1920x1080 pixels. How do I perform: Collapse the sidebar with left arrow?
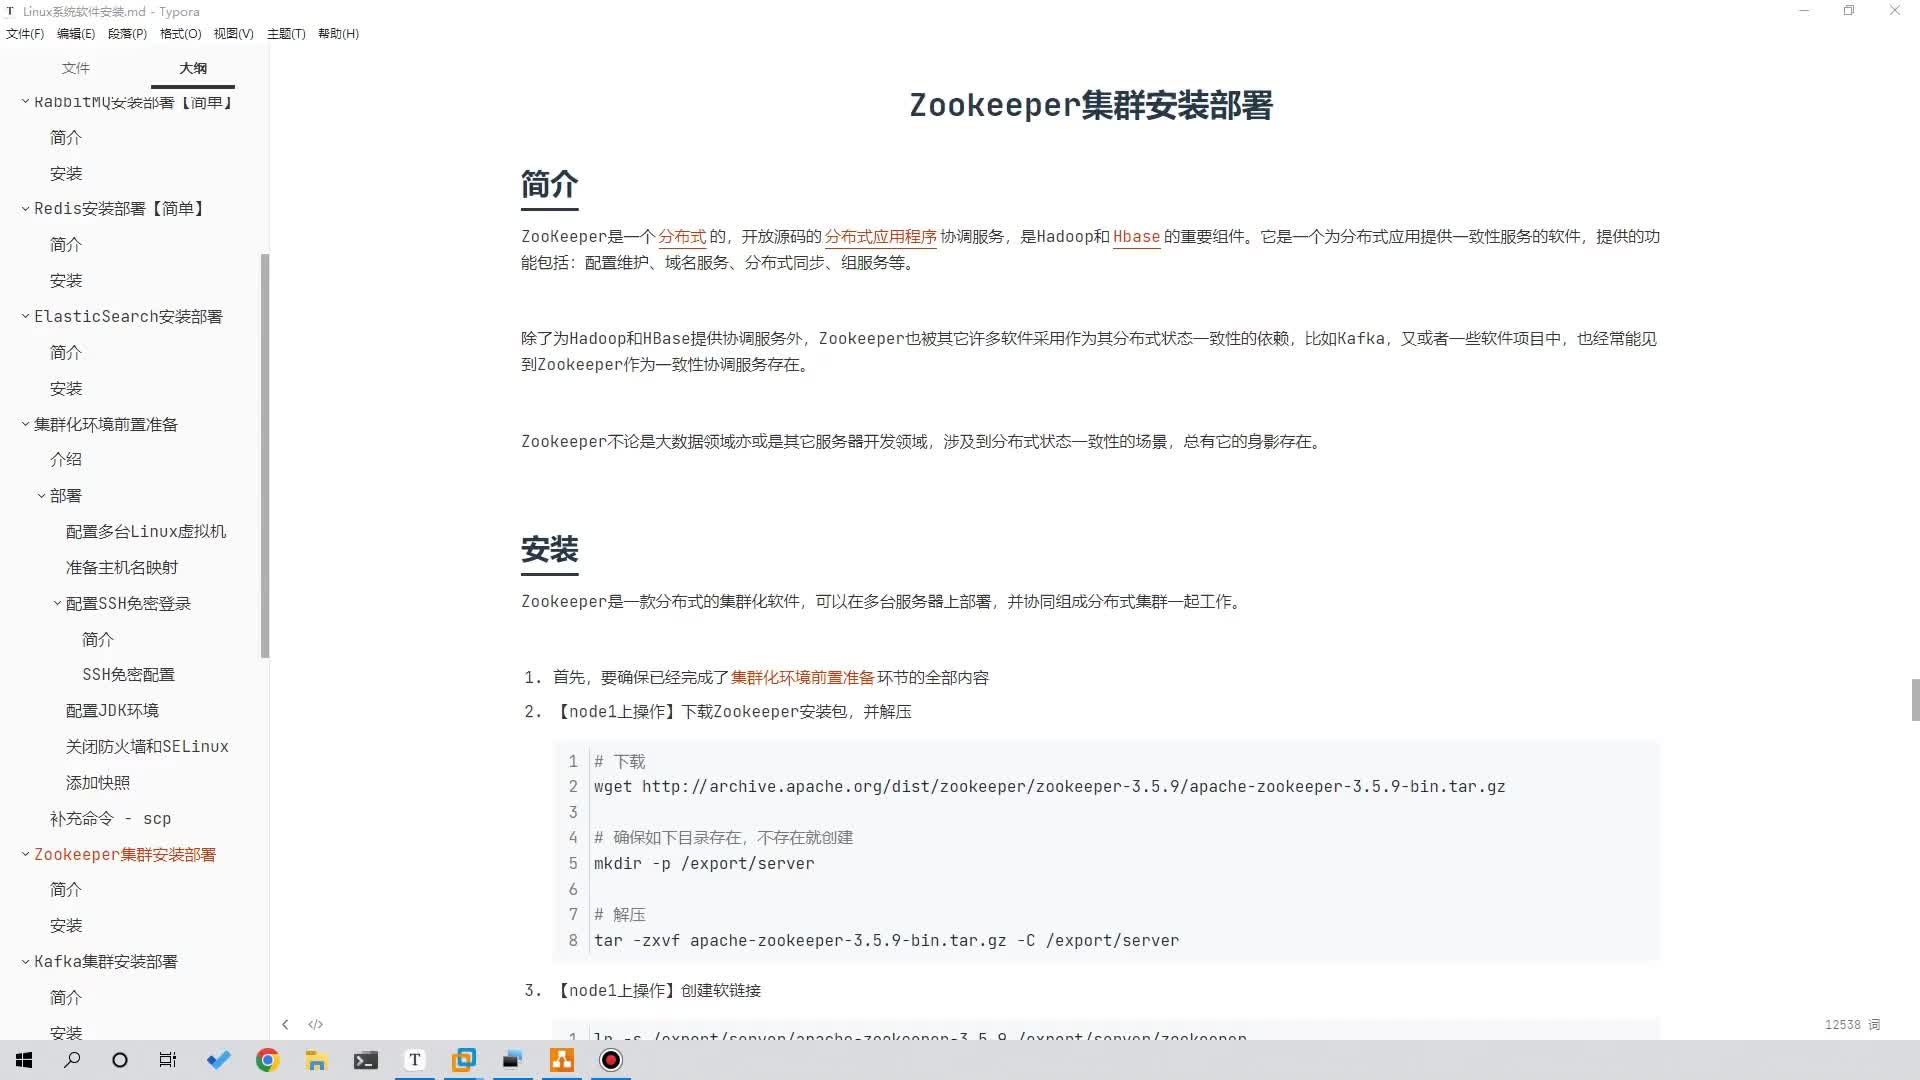pyautogui.click(x=285, y=1024)
